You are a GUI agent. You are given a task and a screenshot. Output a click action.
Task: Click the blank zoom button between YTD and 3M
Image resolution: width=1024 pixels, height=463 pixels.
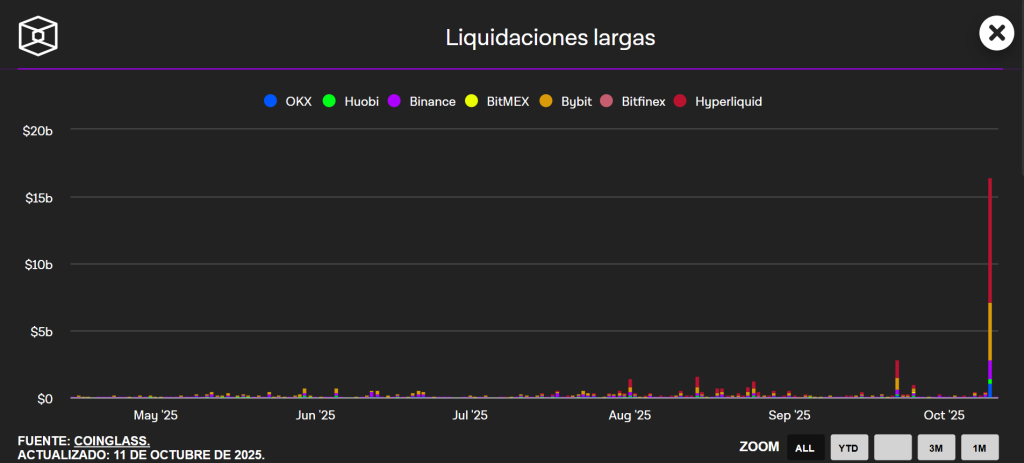[x=892, y=448]
